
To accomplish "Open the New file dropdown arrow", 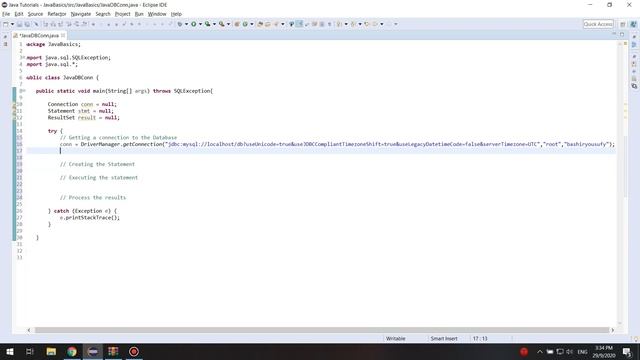I will (x=12, y=24).
